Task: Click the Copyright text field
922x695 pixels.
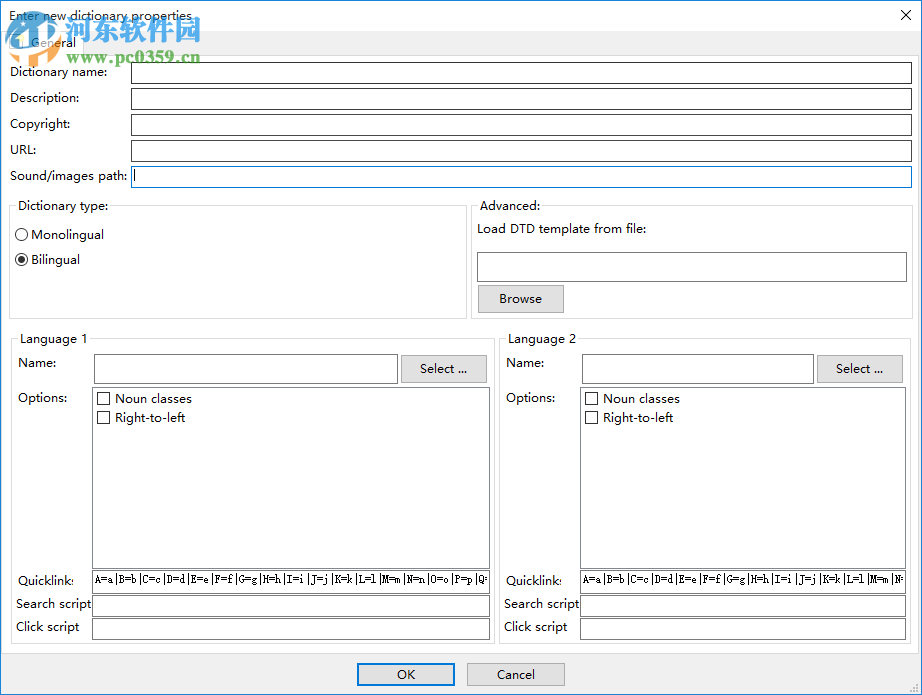Action: tap(521, 125)
